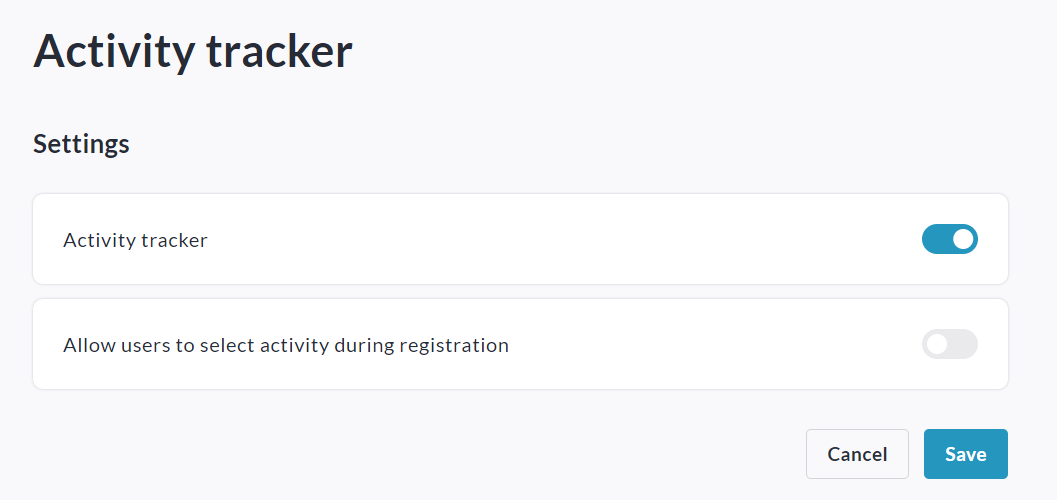Click the word "Activity" in the page title
The height and width of the screenshot is (500, 1057).
tap(113, 51)
